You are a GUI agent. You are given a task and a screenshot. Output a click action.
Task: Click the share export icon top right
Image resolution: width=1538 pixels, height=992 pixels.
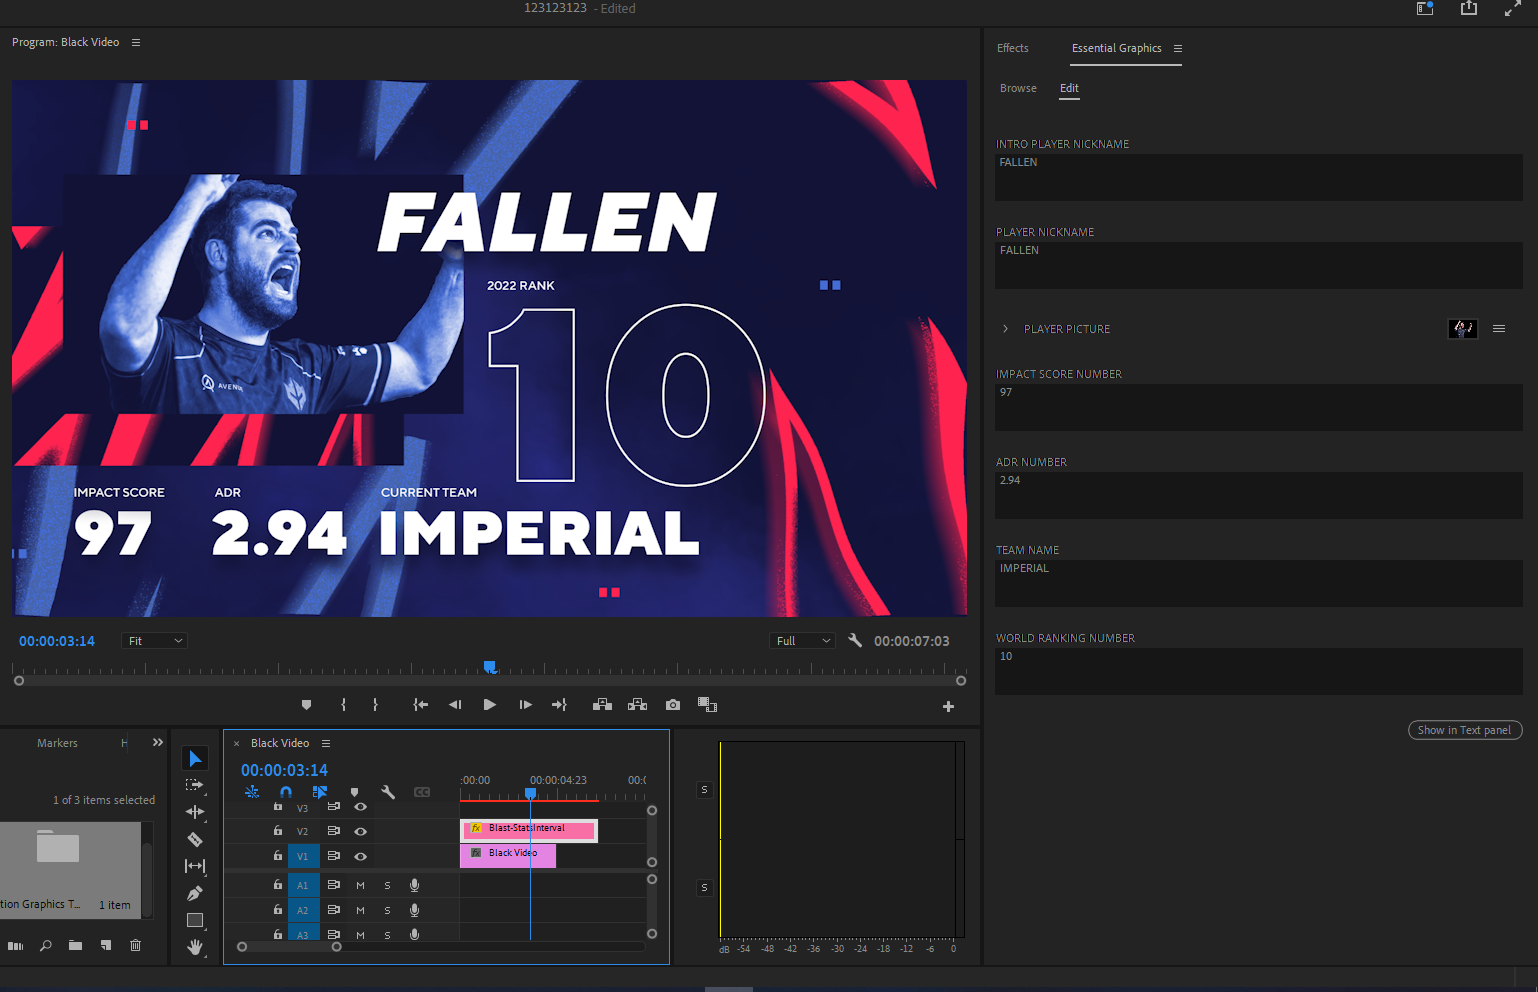1468,8
